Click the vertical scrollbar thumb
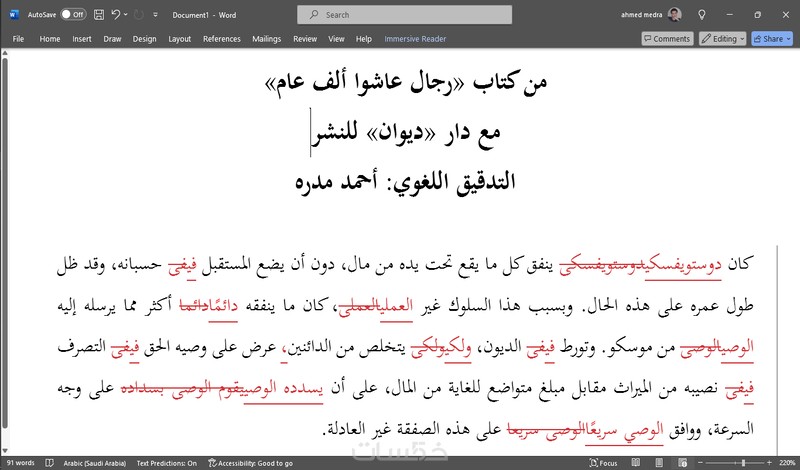 5,242
